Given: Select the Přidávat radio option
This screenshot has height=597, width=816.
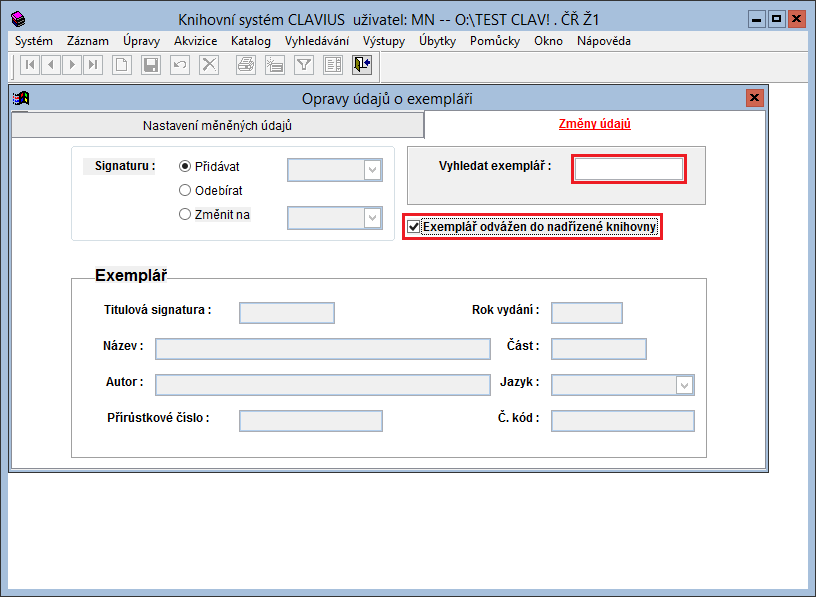Looking at the screenshot, I should [185, 167].
